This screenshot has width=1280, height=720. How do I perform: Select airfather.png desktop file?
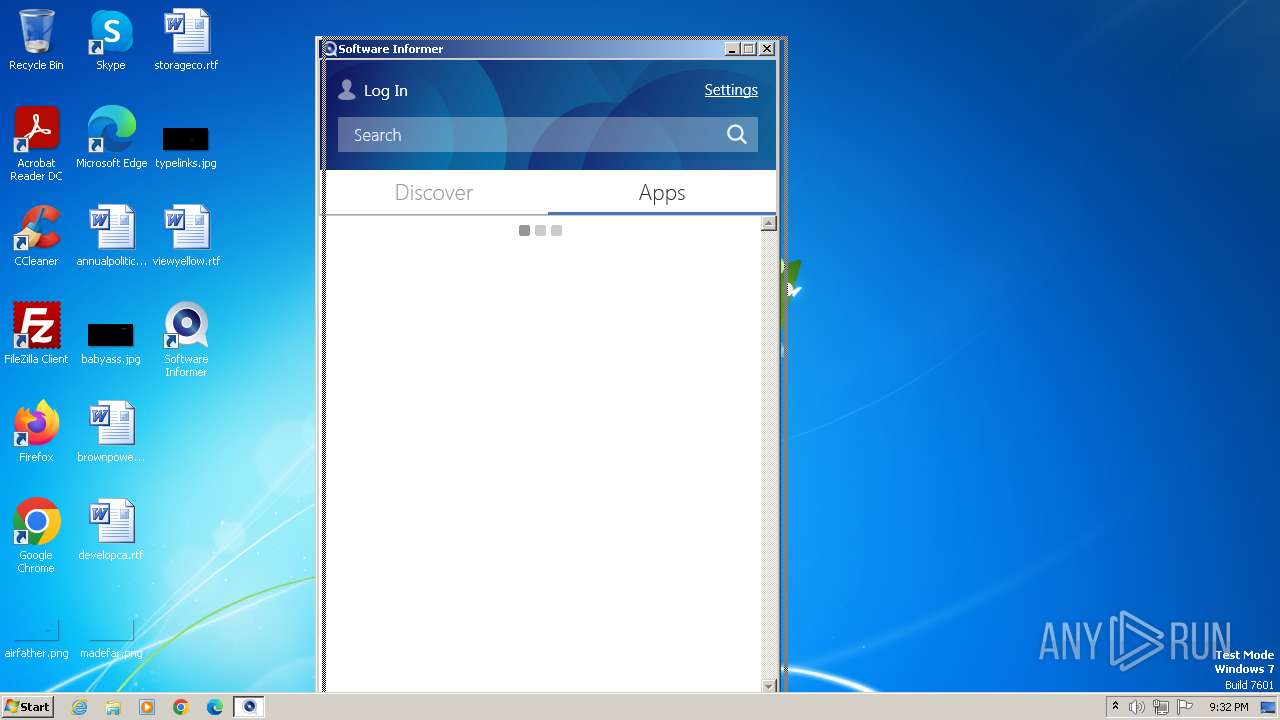point(36,640)
